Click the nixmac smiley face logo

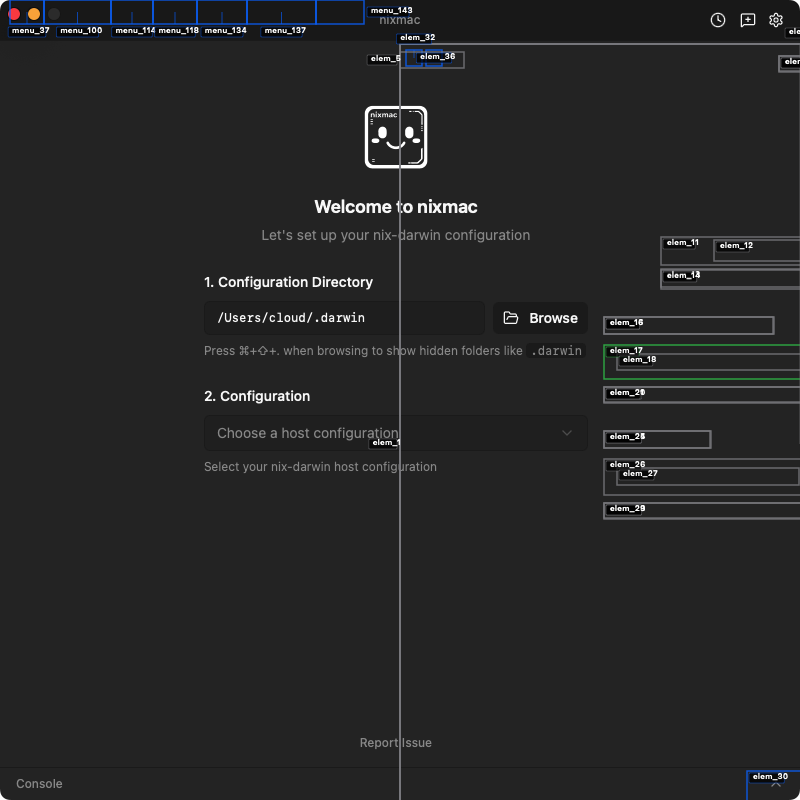pyautogui.click(x=396, y=137)
